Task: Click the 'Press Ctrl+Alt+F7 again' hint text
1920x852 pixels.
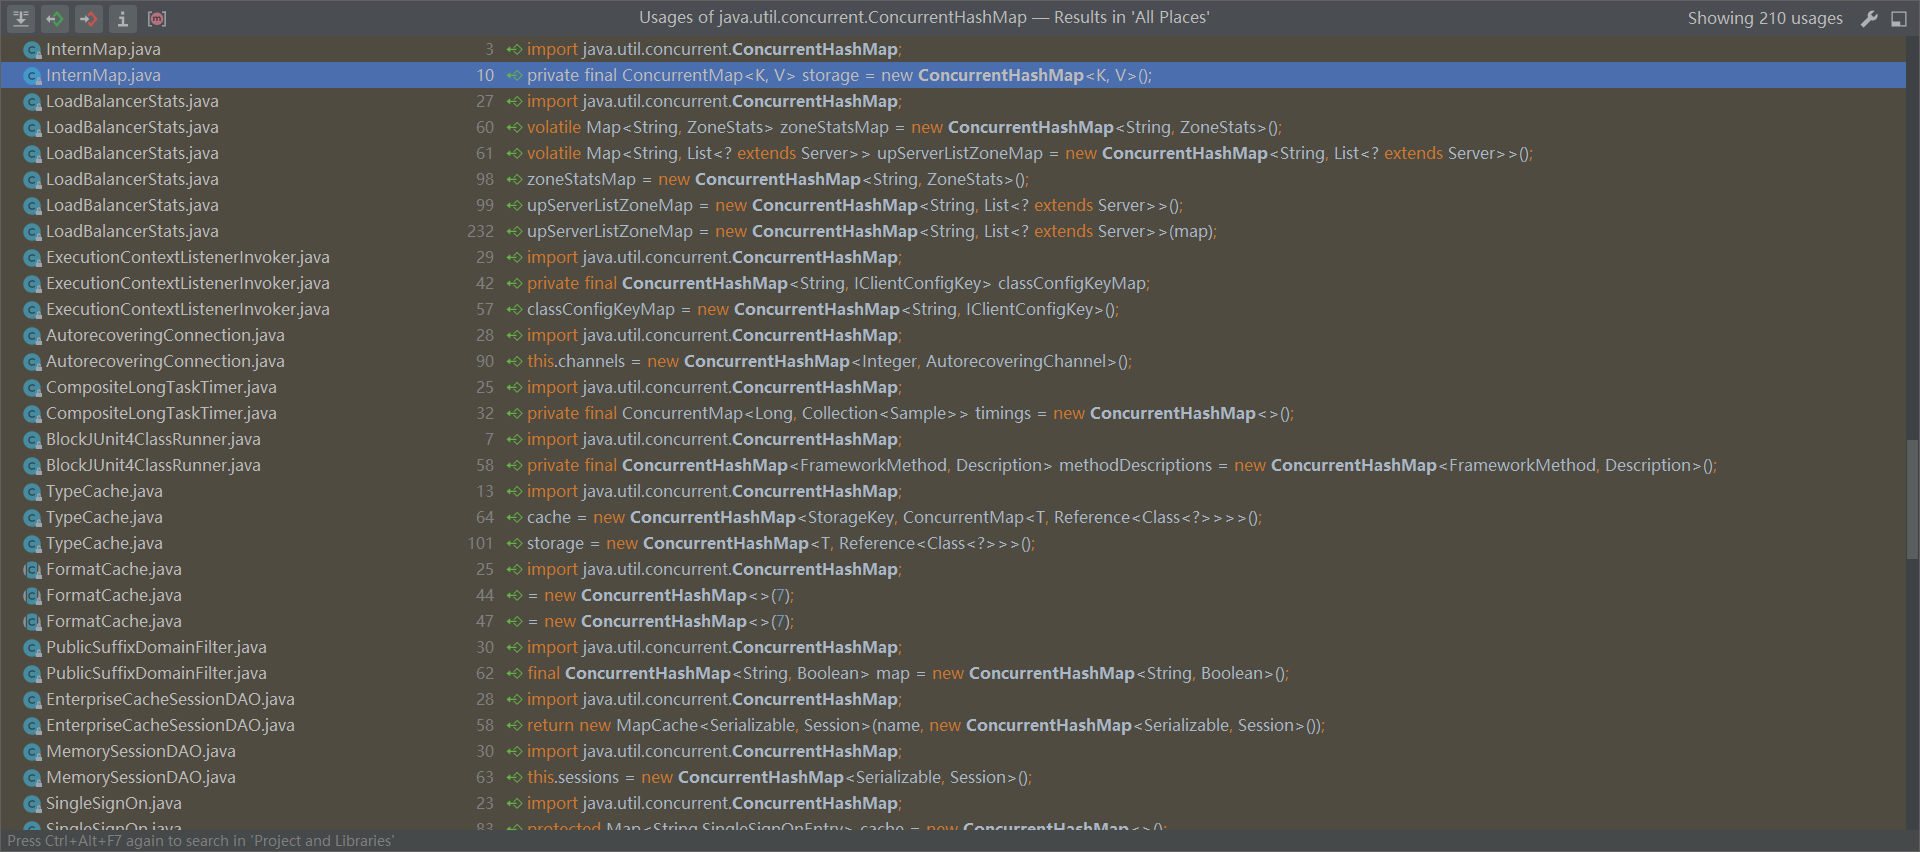Action: click(x=201, y=841)
